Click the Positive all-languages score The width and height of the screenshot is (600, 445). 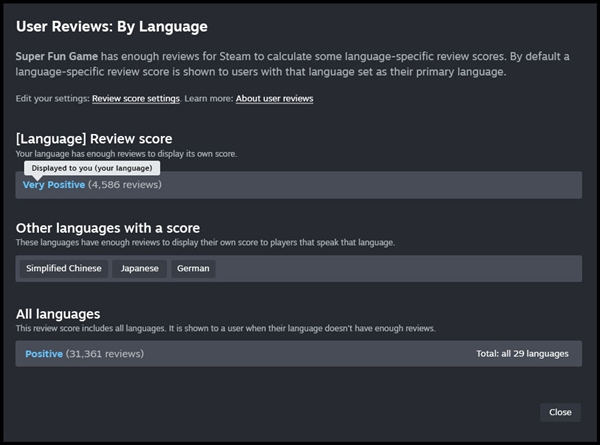(44, 354)
